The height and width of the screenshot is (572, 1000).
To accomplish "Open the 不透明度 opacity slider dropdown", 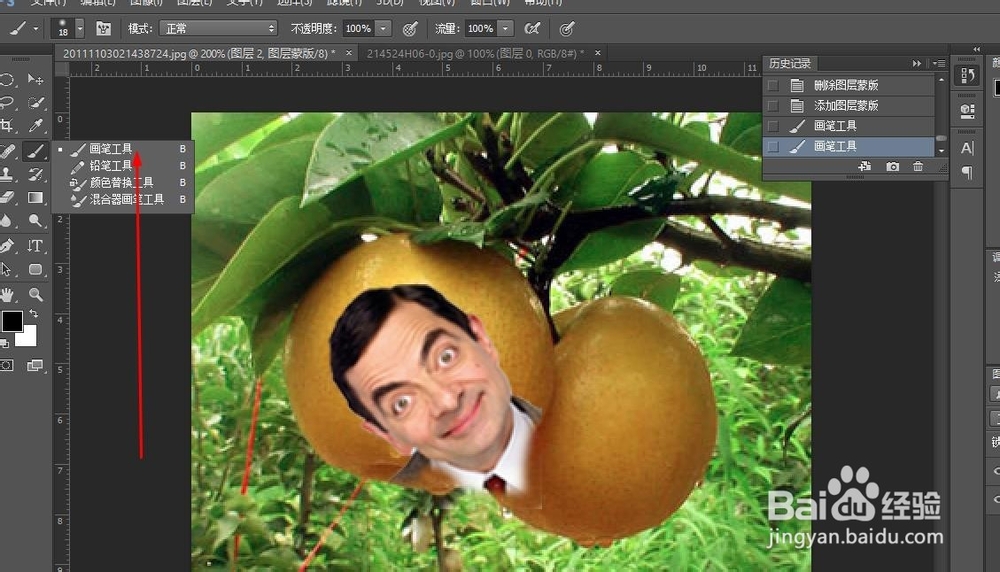I will pos(383,29).
